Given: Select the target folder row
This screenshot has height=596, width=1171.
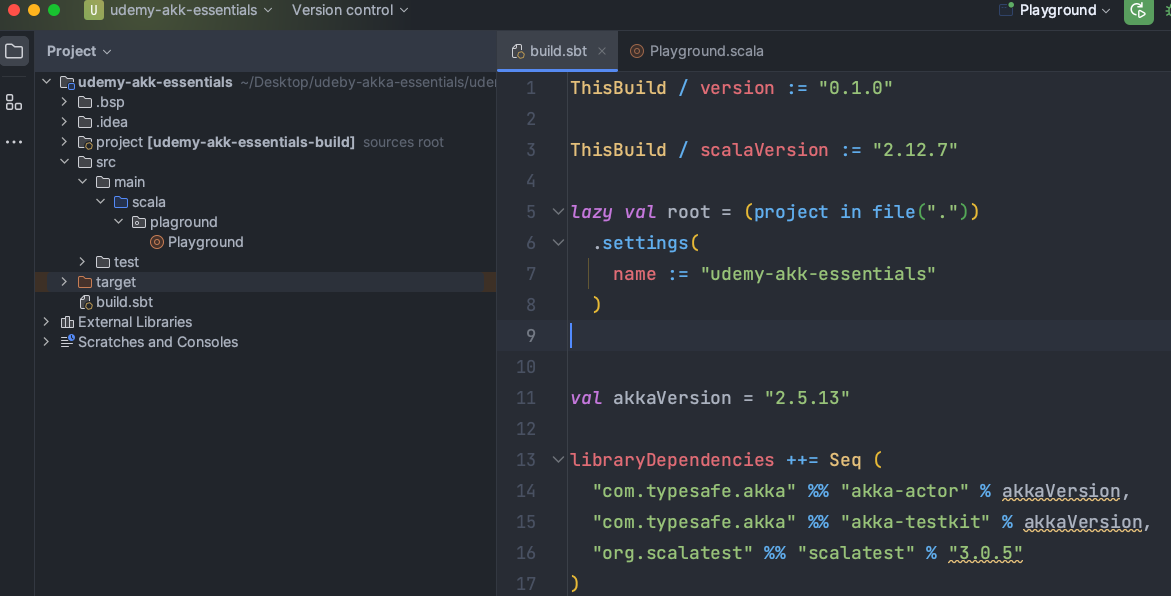Looking at the screenshot, I should tap(266, 282).
